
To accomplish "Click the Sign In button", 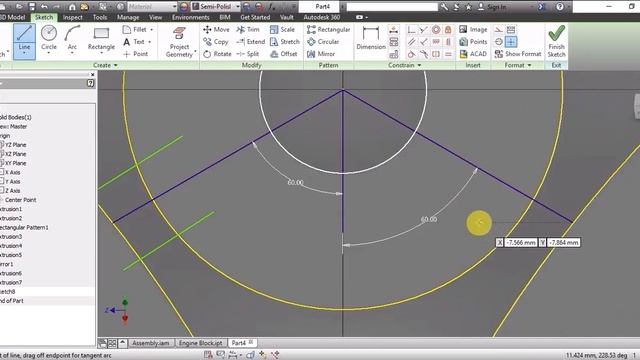I will pyautogui.click(x=492, y=7).
